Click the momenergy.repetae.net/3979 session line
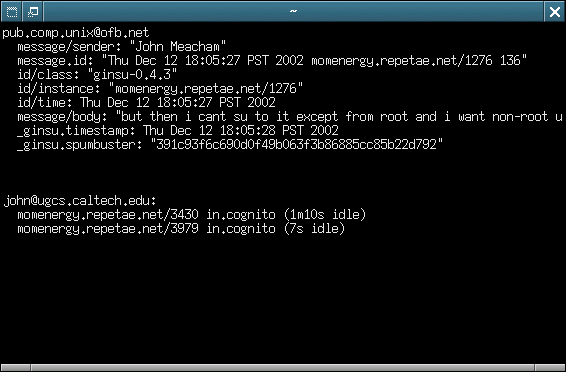Viewport: 566px width, 372px height. (181, 229)
